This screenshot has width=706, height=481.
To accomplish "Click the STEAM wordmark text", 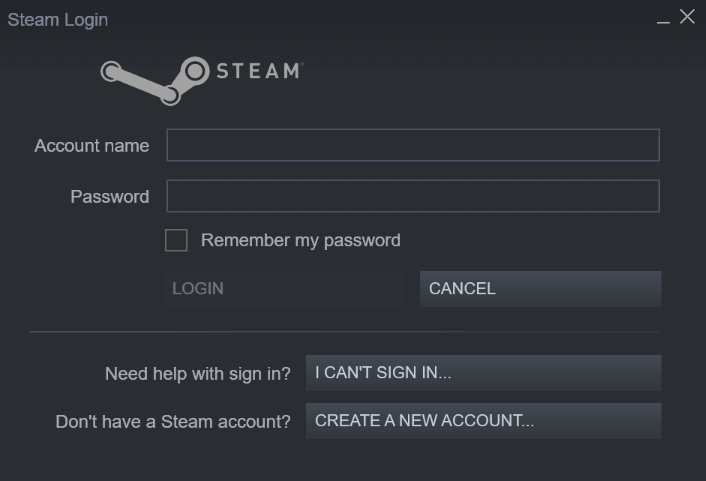I will coord(258,71).
